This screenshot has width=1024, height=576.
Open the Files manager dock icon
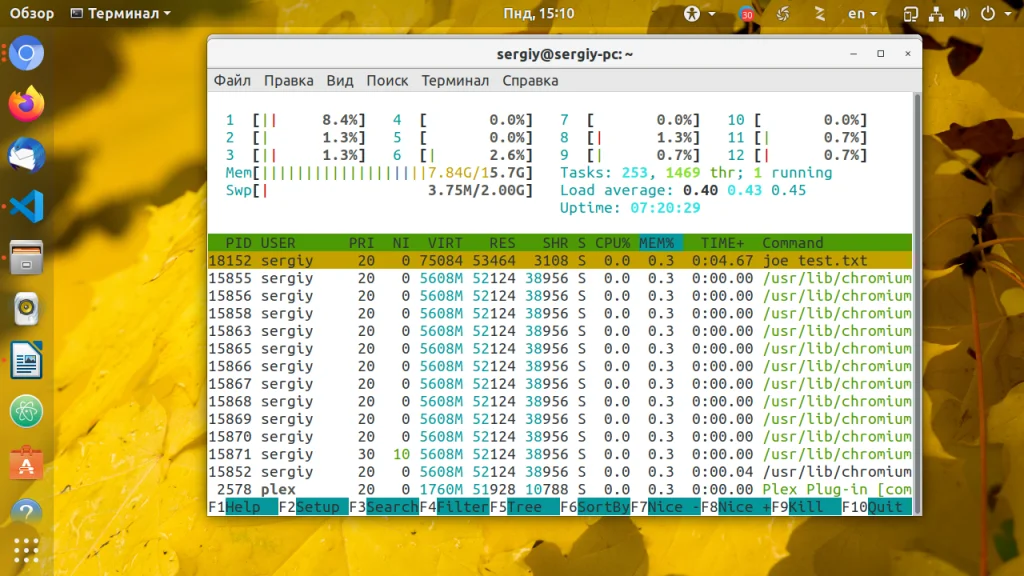pos(27,257)
